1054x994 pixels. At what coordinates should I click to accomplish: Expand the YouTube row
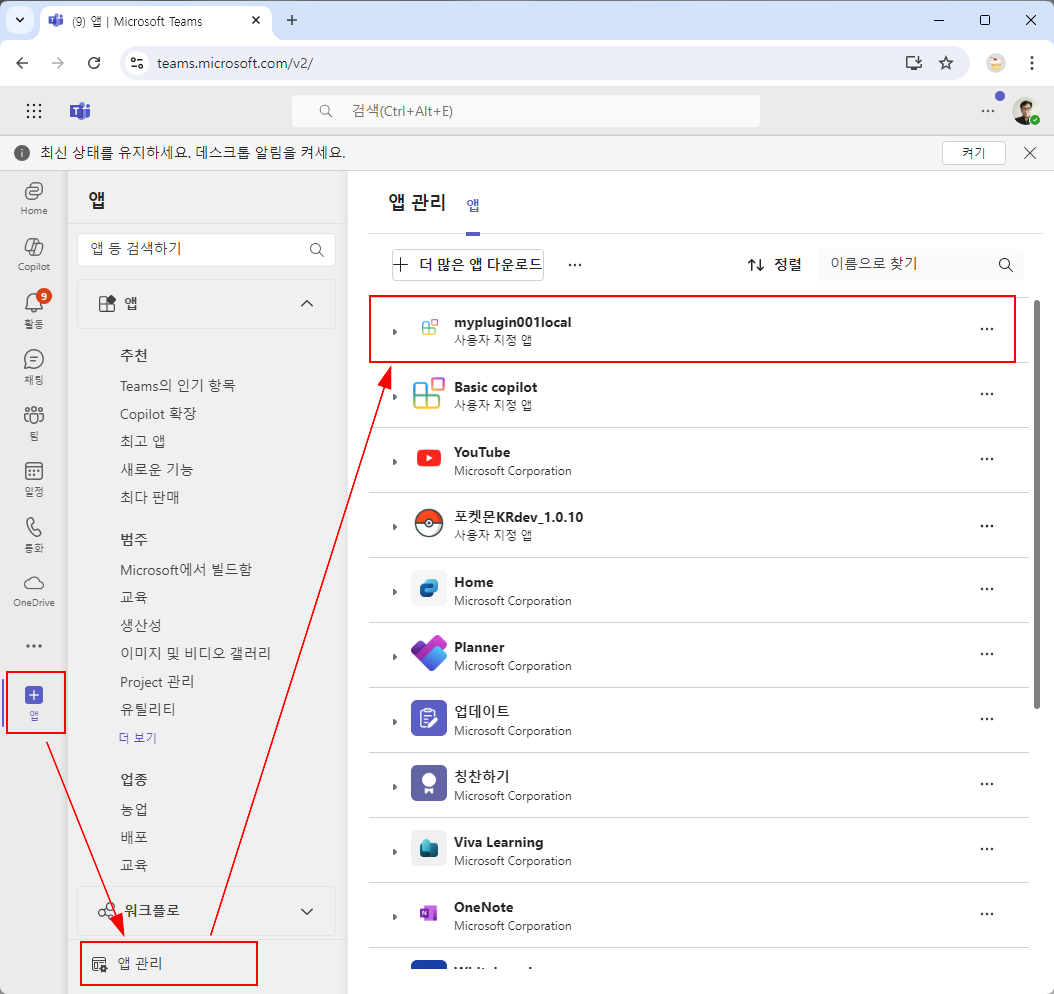click(395, 462)
